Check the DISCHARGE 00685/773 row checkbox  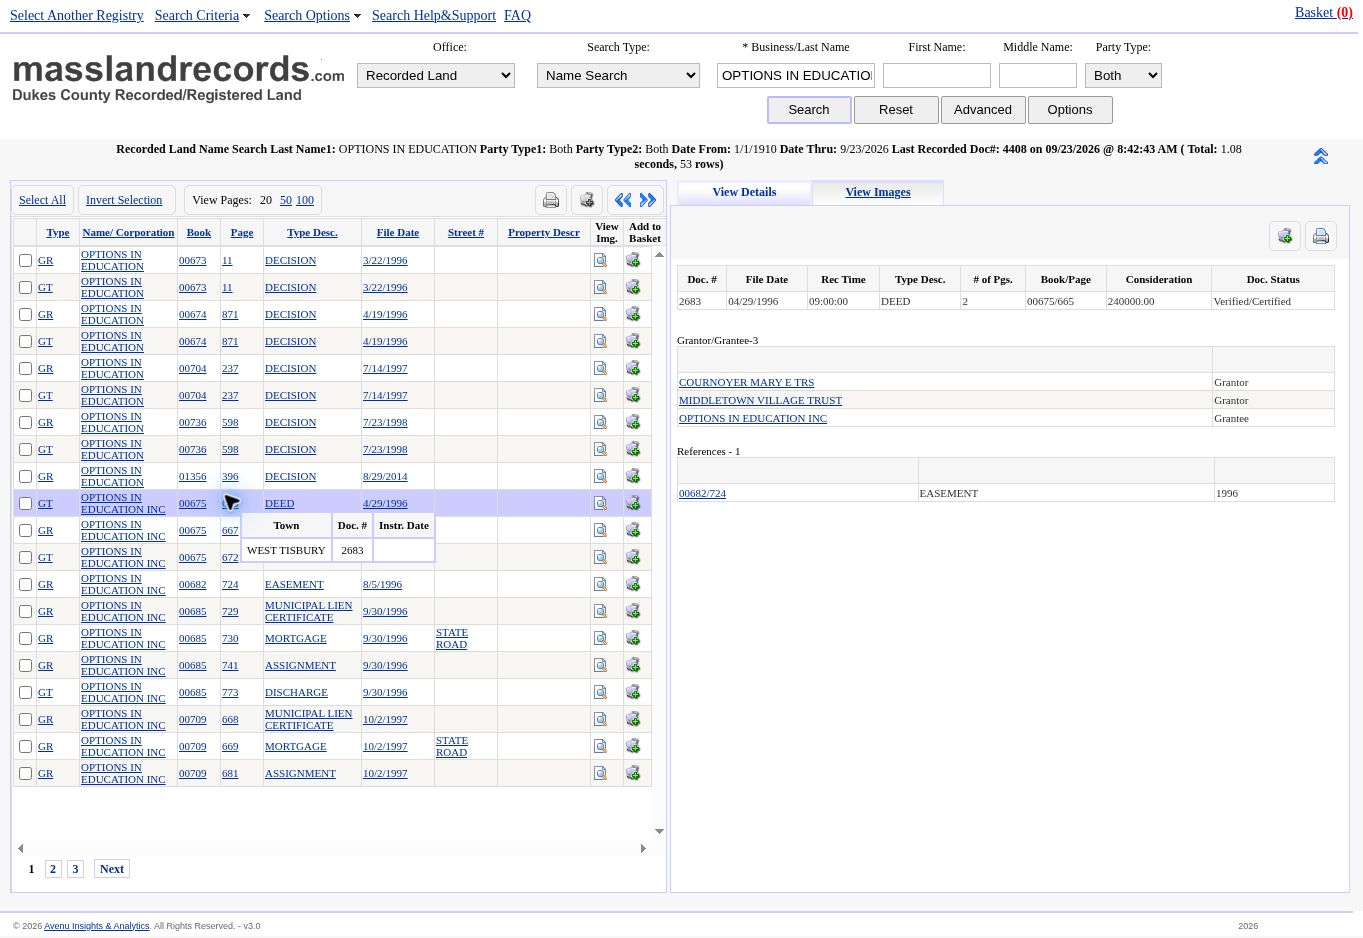pos(26,692)
